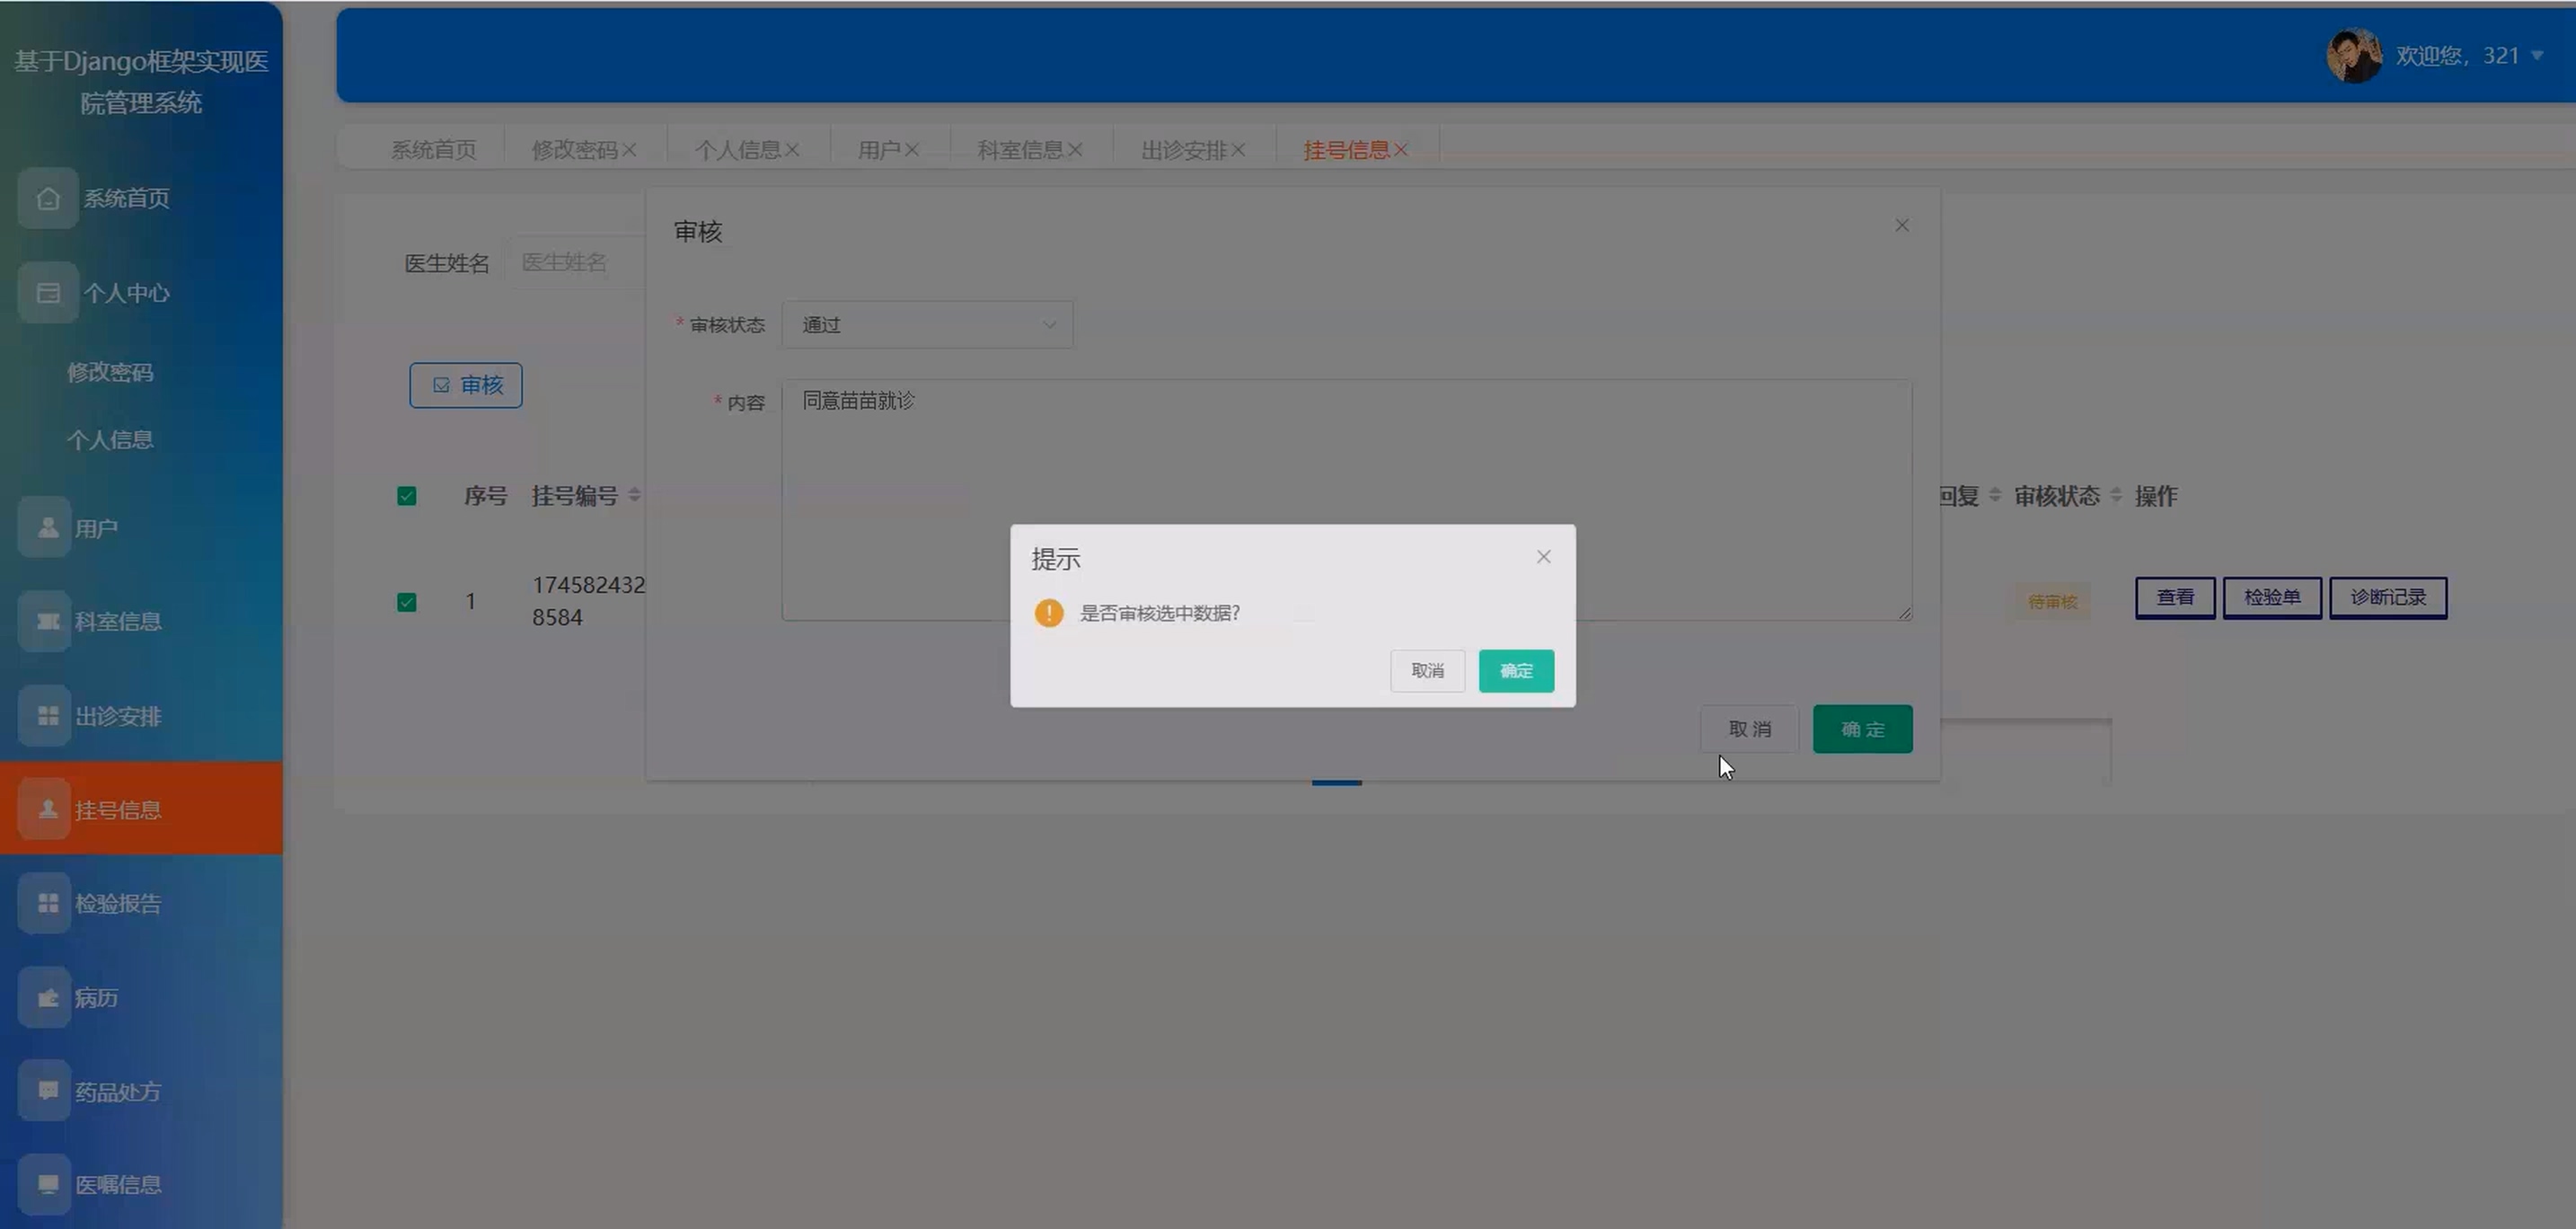Click the 药品处方 sidebar icon

click(x=47, y=1090)
